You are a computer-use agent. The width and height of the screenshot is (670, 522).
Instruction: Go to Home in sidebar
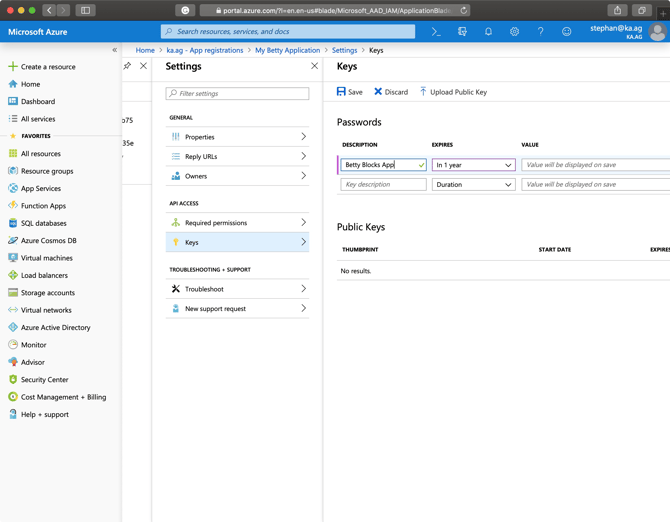24,84
